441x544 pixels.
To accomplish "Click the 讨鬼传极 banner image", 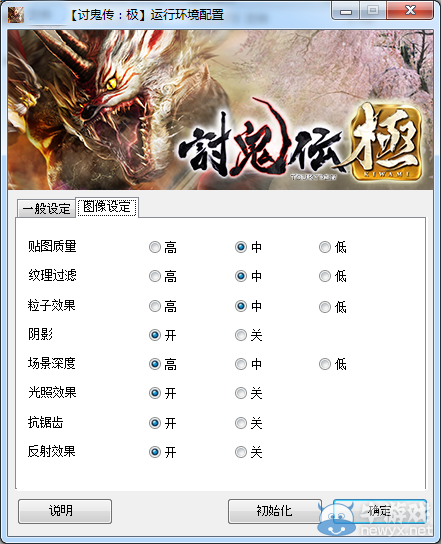I will pyautogui.click(x=220, y=110).
